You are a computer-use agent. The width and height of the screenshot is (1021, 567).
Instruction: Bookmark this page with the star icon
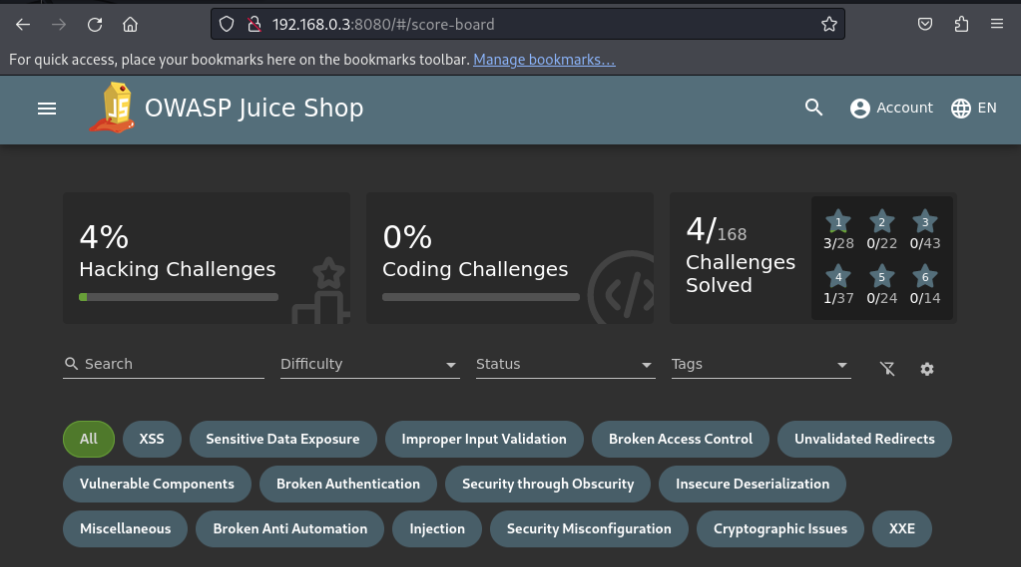(829, 25)
